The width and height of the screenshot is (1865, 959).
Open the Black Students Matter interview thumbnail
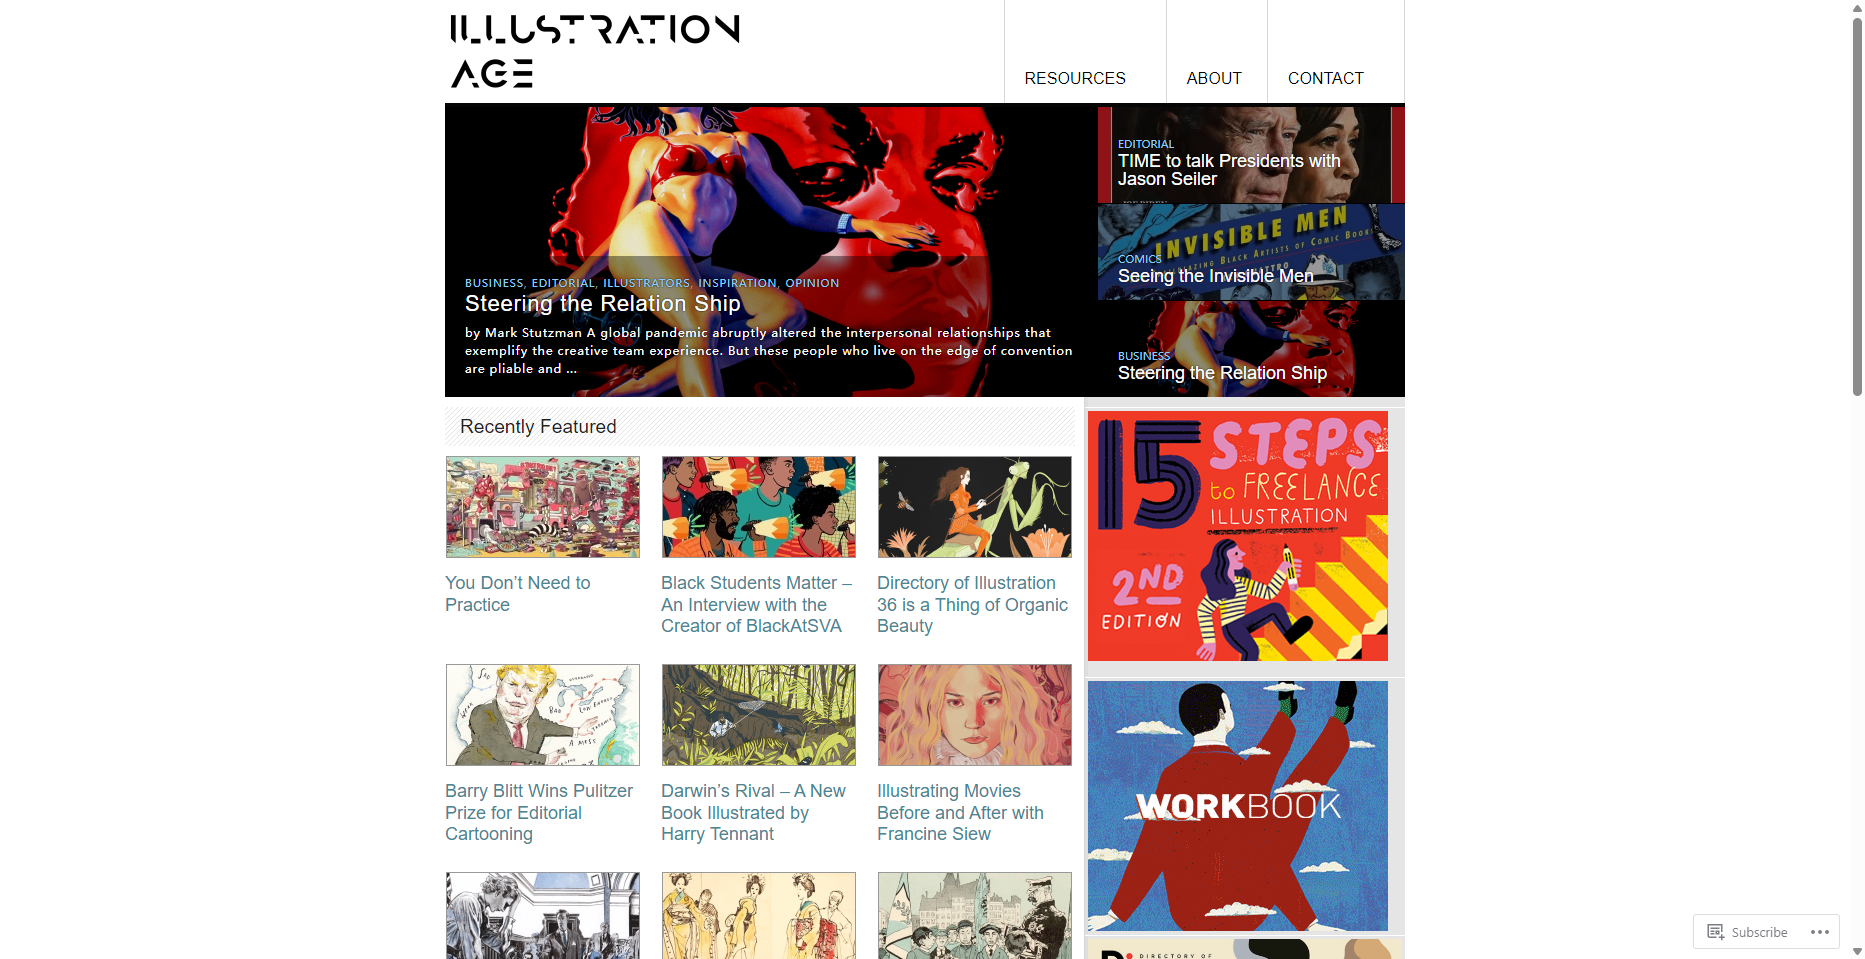click(759, 507)
